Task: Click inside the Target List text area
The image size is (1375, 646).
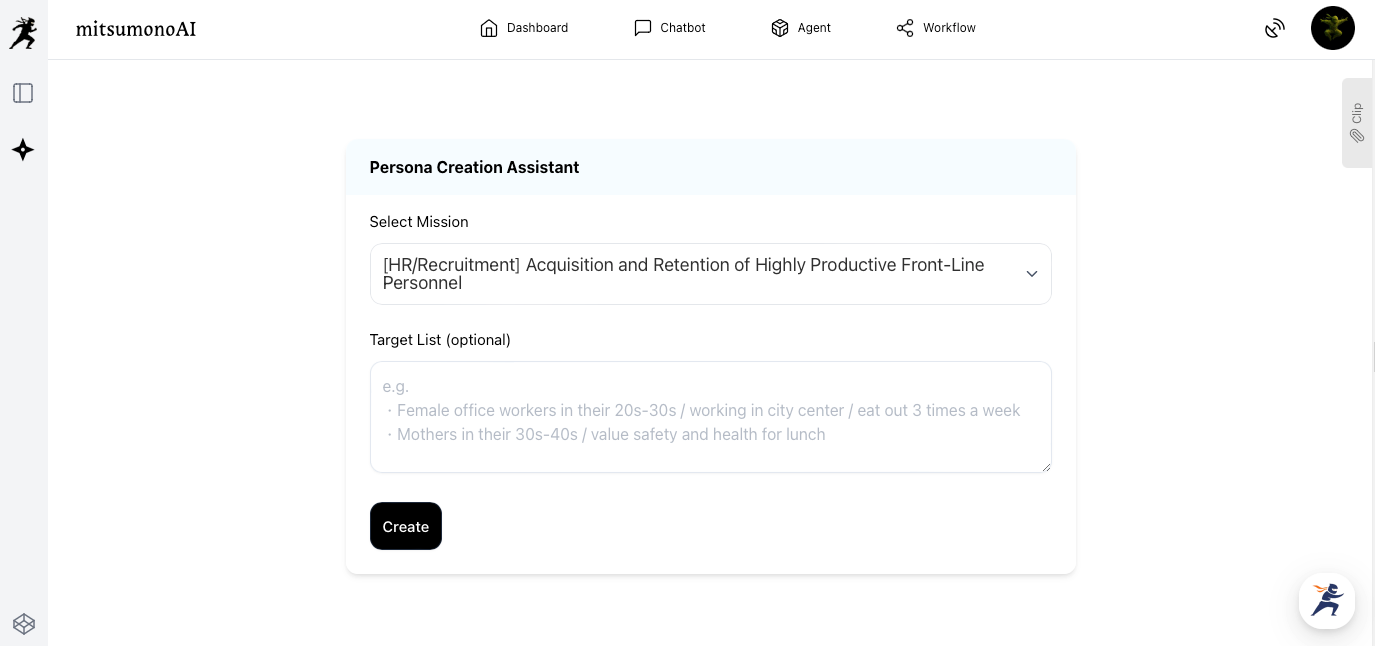Action: point(710,416)
